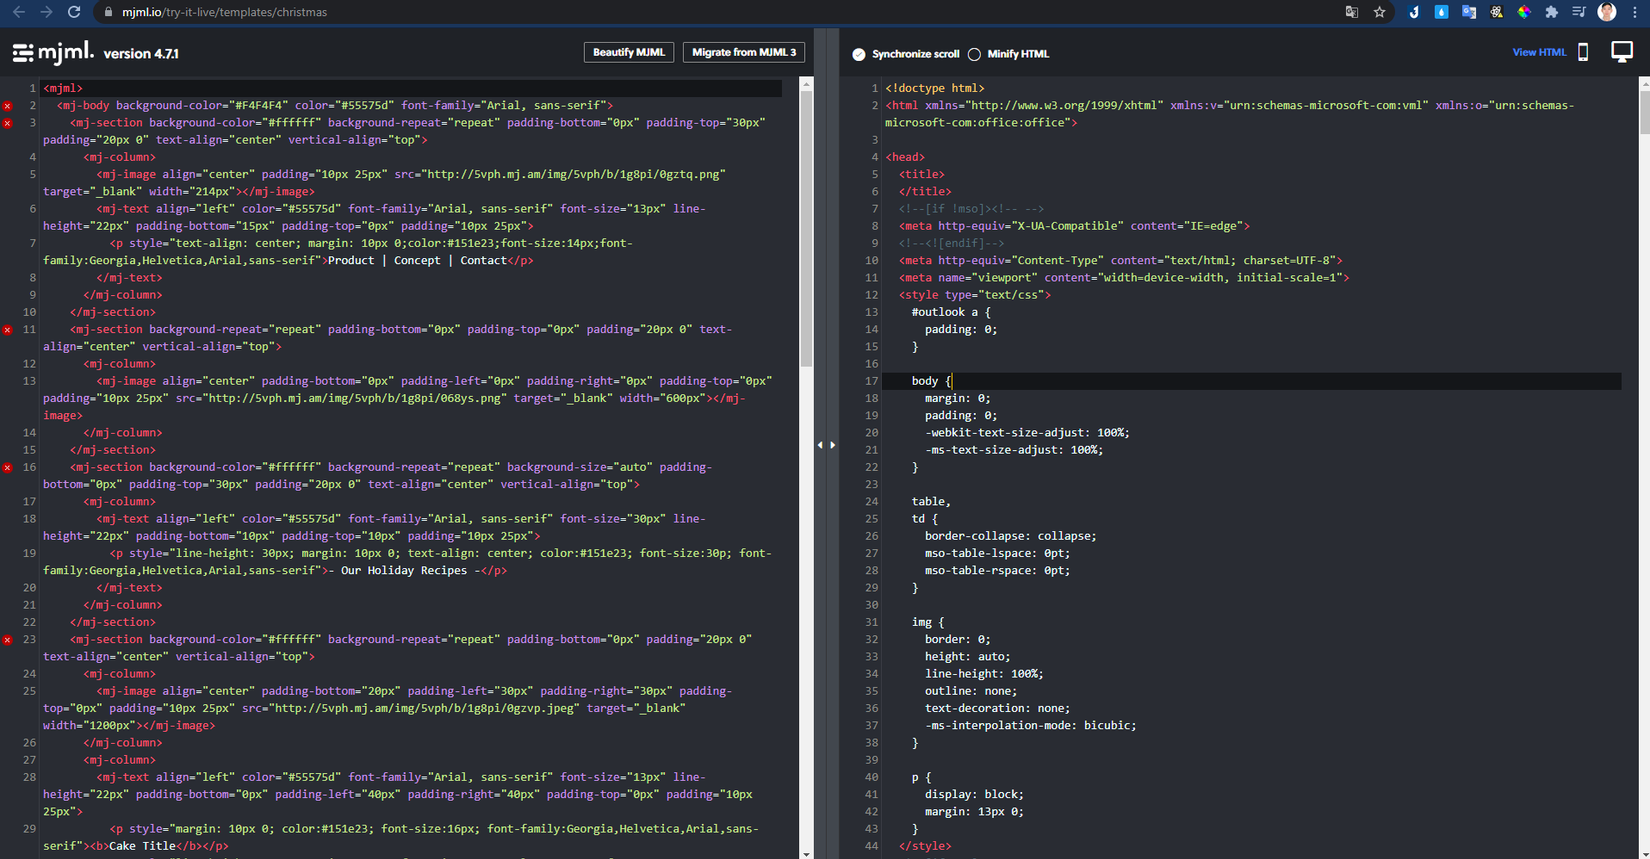Open Chrome extensions puzzle icon

click(x=1551, y=12)
